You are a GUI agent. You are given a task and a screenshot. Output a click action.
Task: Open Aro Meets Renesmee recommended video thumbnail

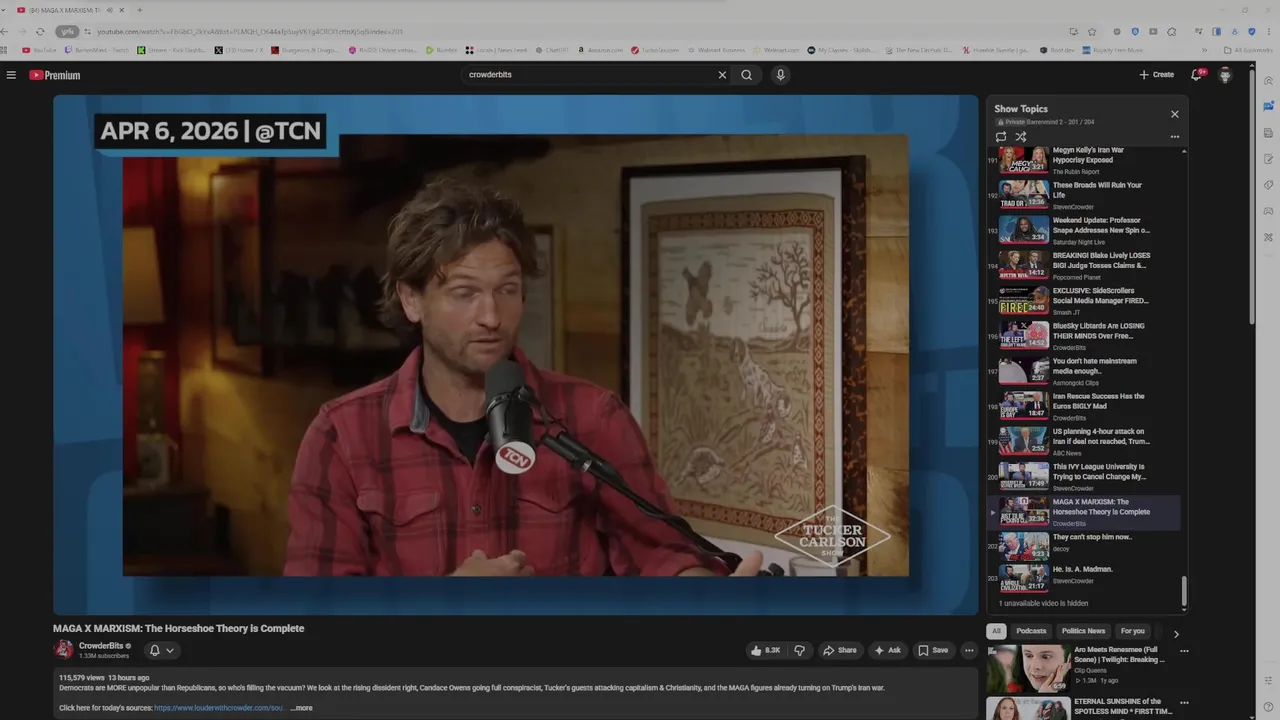(x=1028, y=667)
